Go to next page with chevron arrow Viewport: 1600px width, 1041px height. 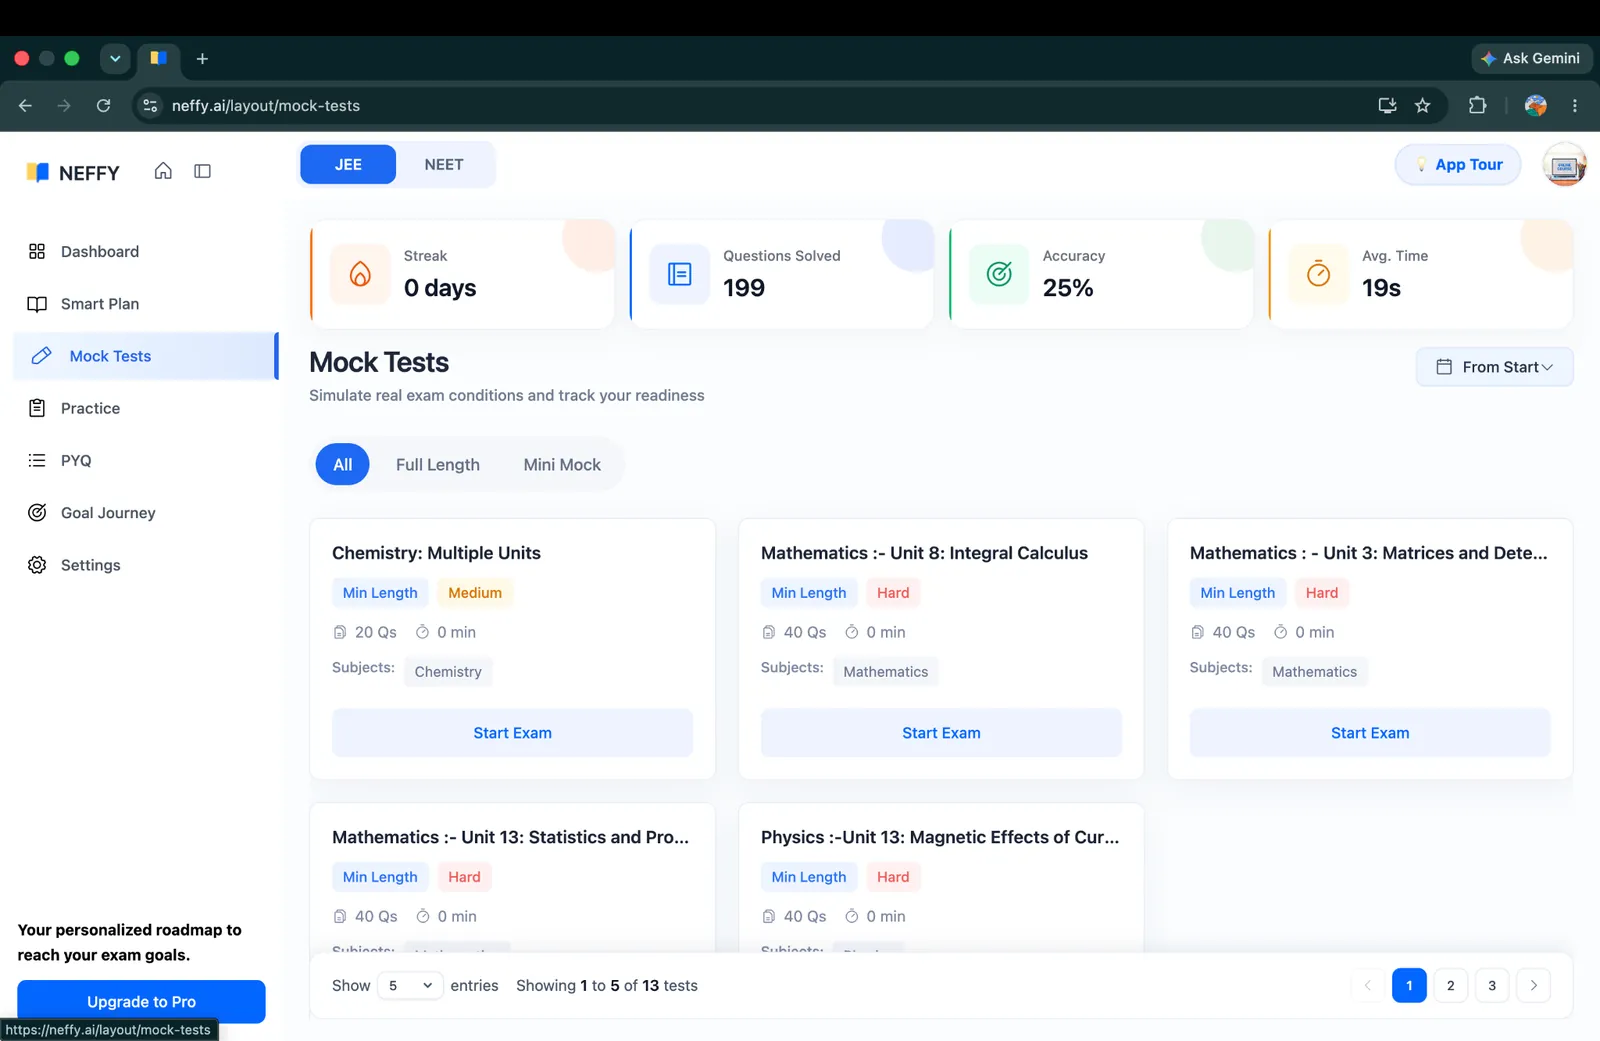pyautogui.click(x=1534, y=986)
